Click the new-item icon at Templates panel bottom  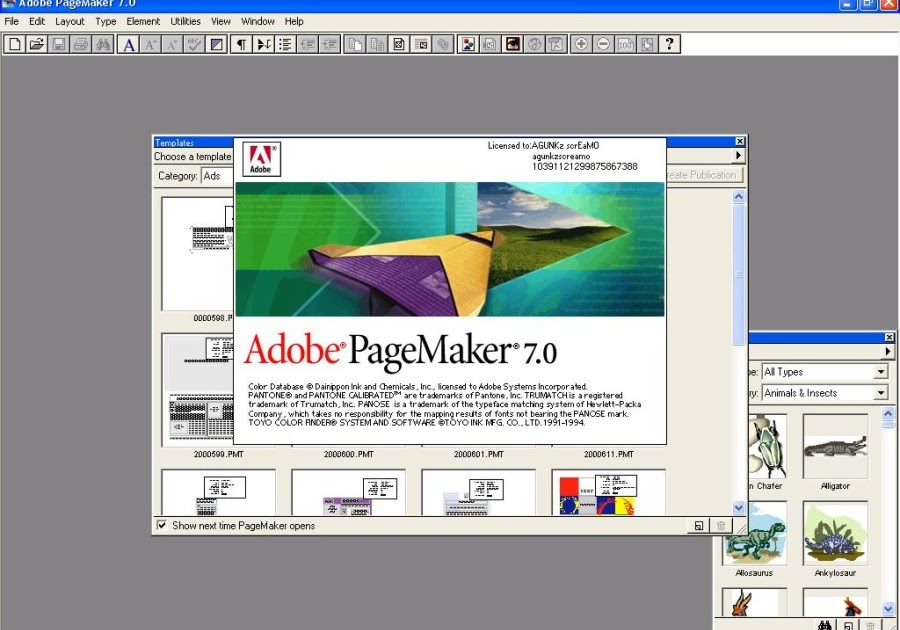click(699, 526)
